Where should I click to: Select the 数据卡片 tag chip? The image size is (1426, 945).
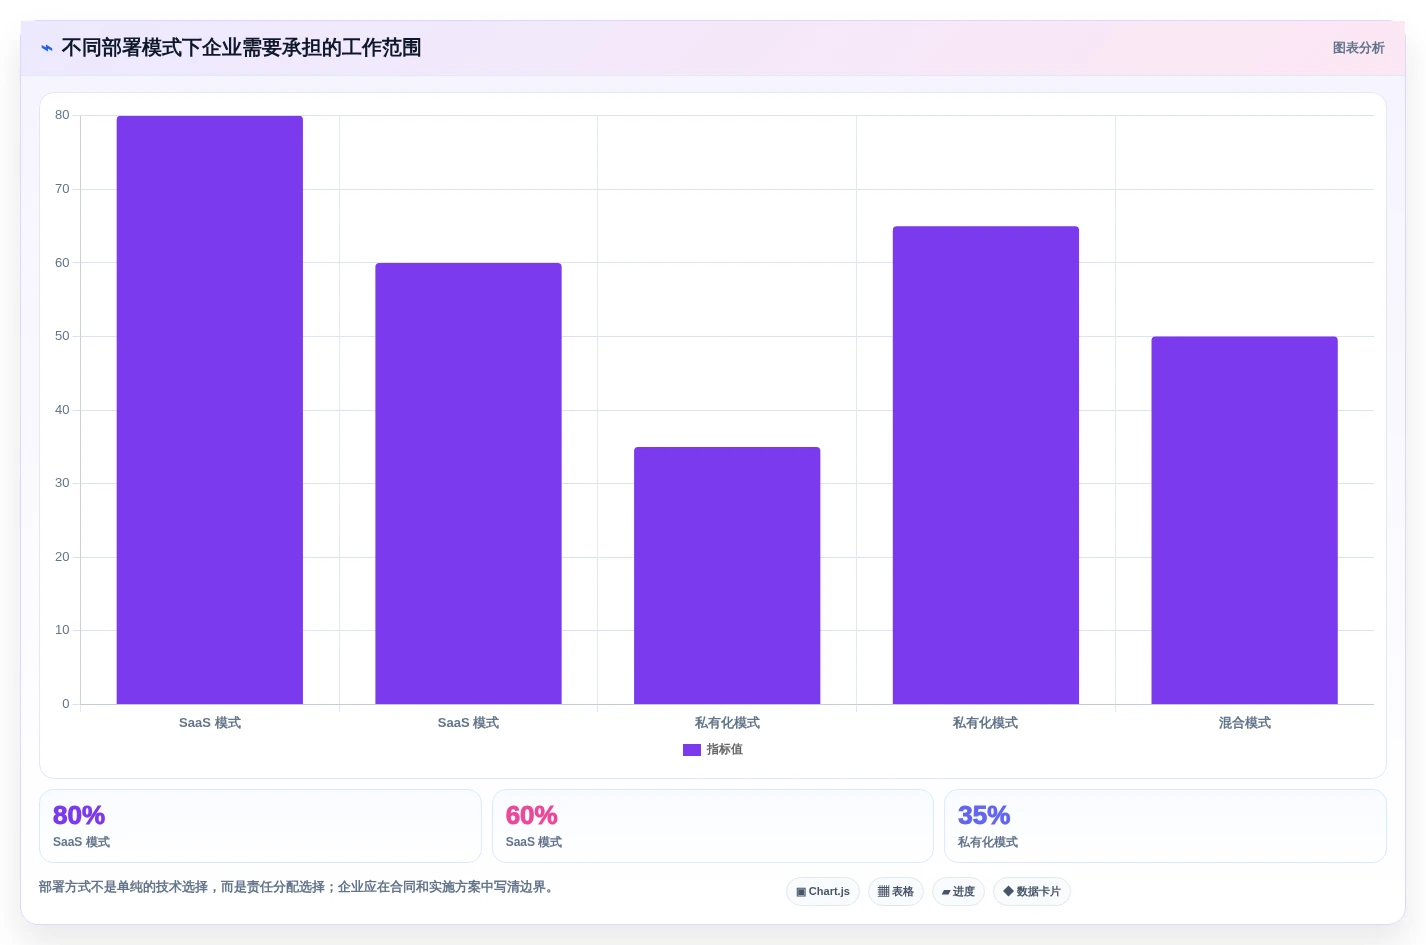pyautogui.click(x=1032, y=892)
